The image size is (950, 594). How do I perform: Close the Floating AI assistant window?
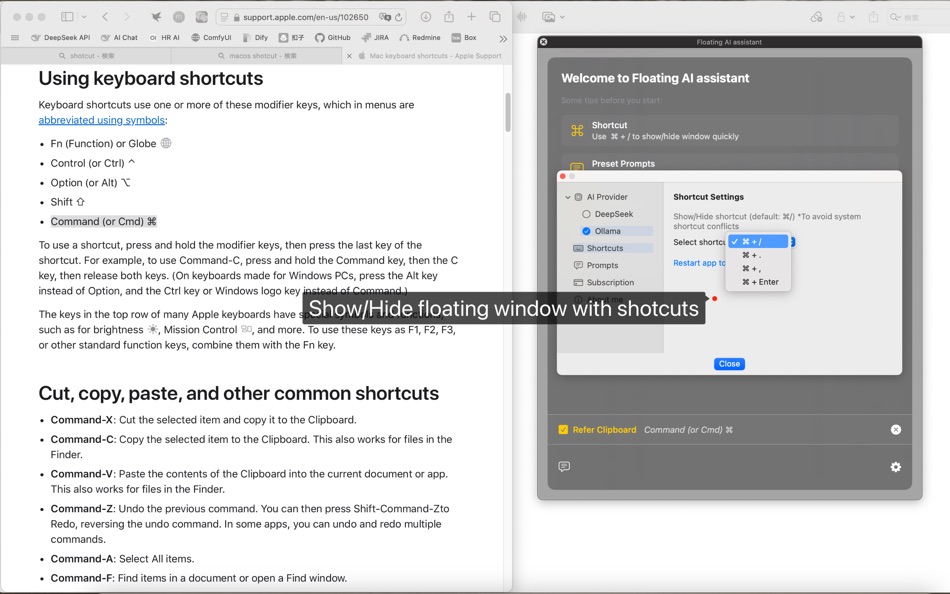pos(543,42)
